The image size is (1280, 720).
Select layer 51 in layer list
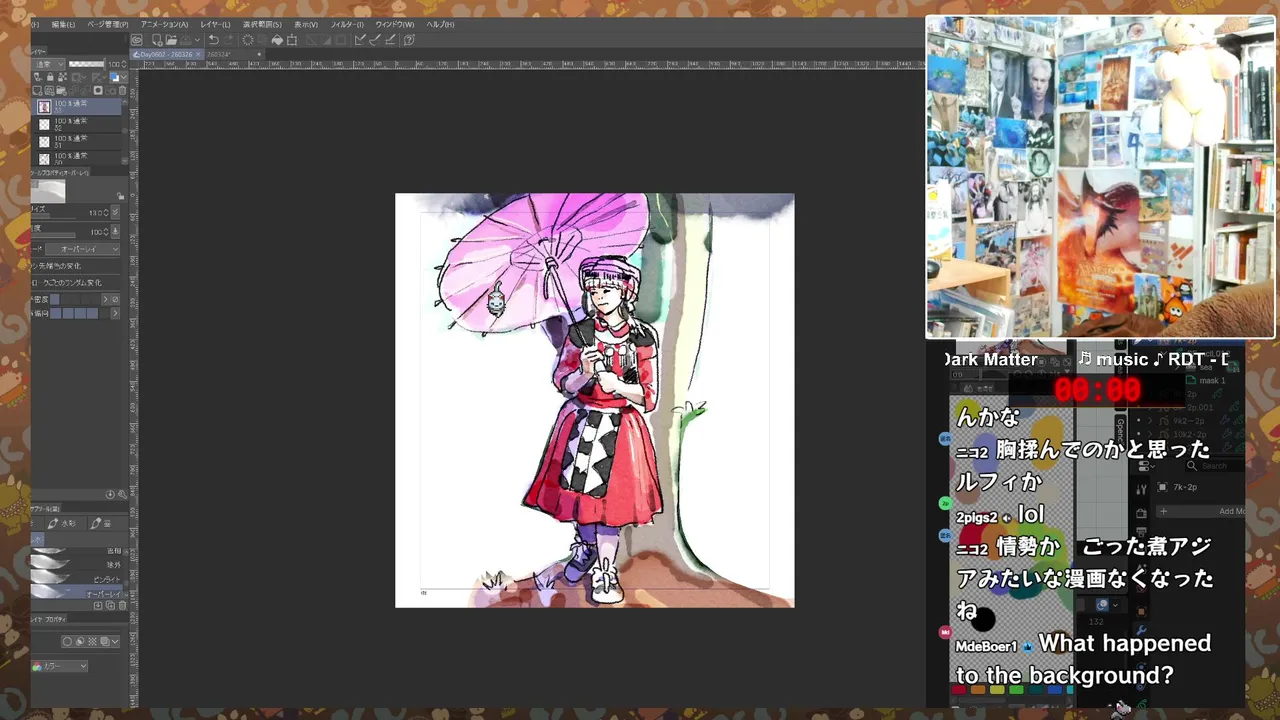coord(76,141)
